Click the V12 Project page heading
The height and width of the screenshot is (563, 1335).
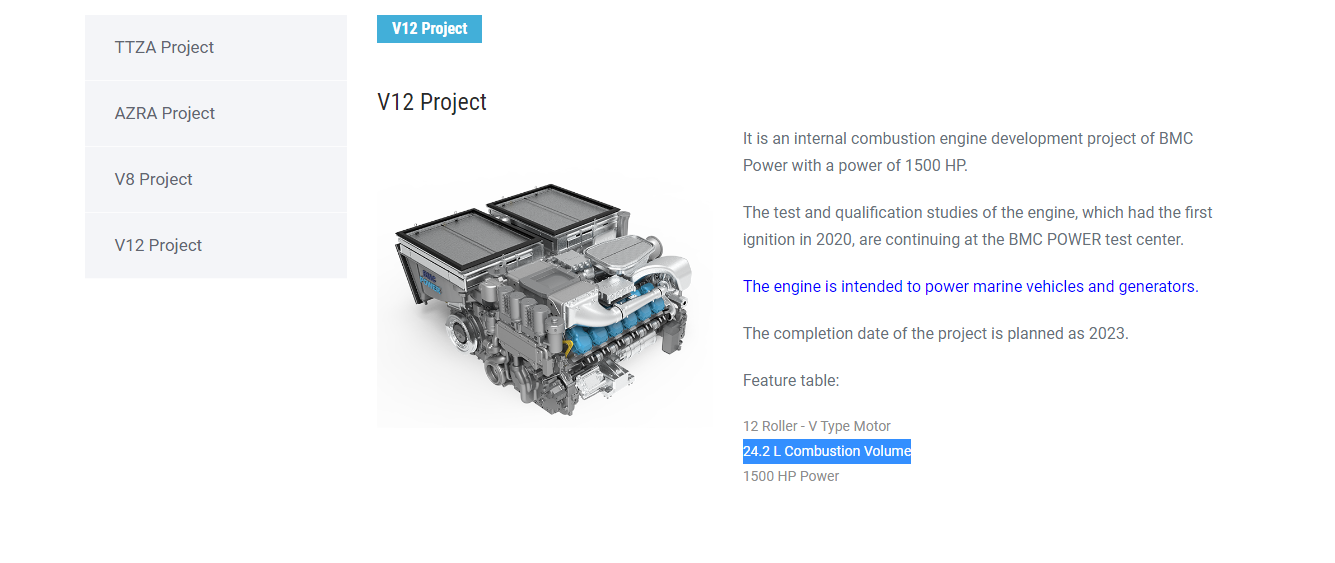point(432,102)
